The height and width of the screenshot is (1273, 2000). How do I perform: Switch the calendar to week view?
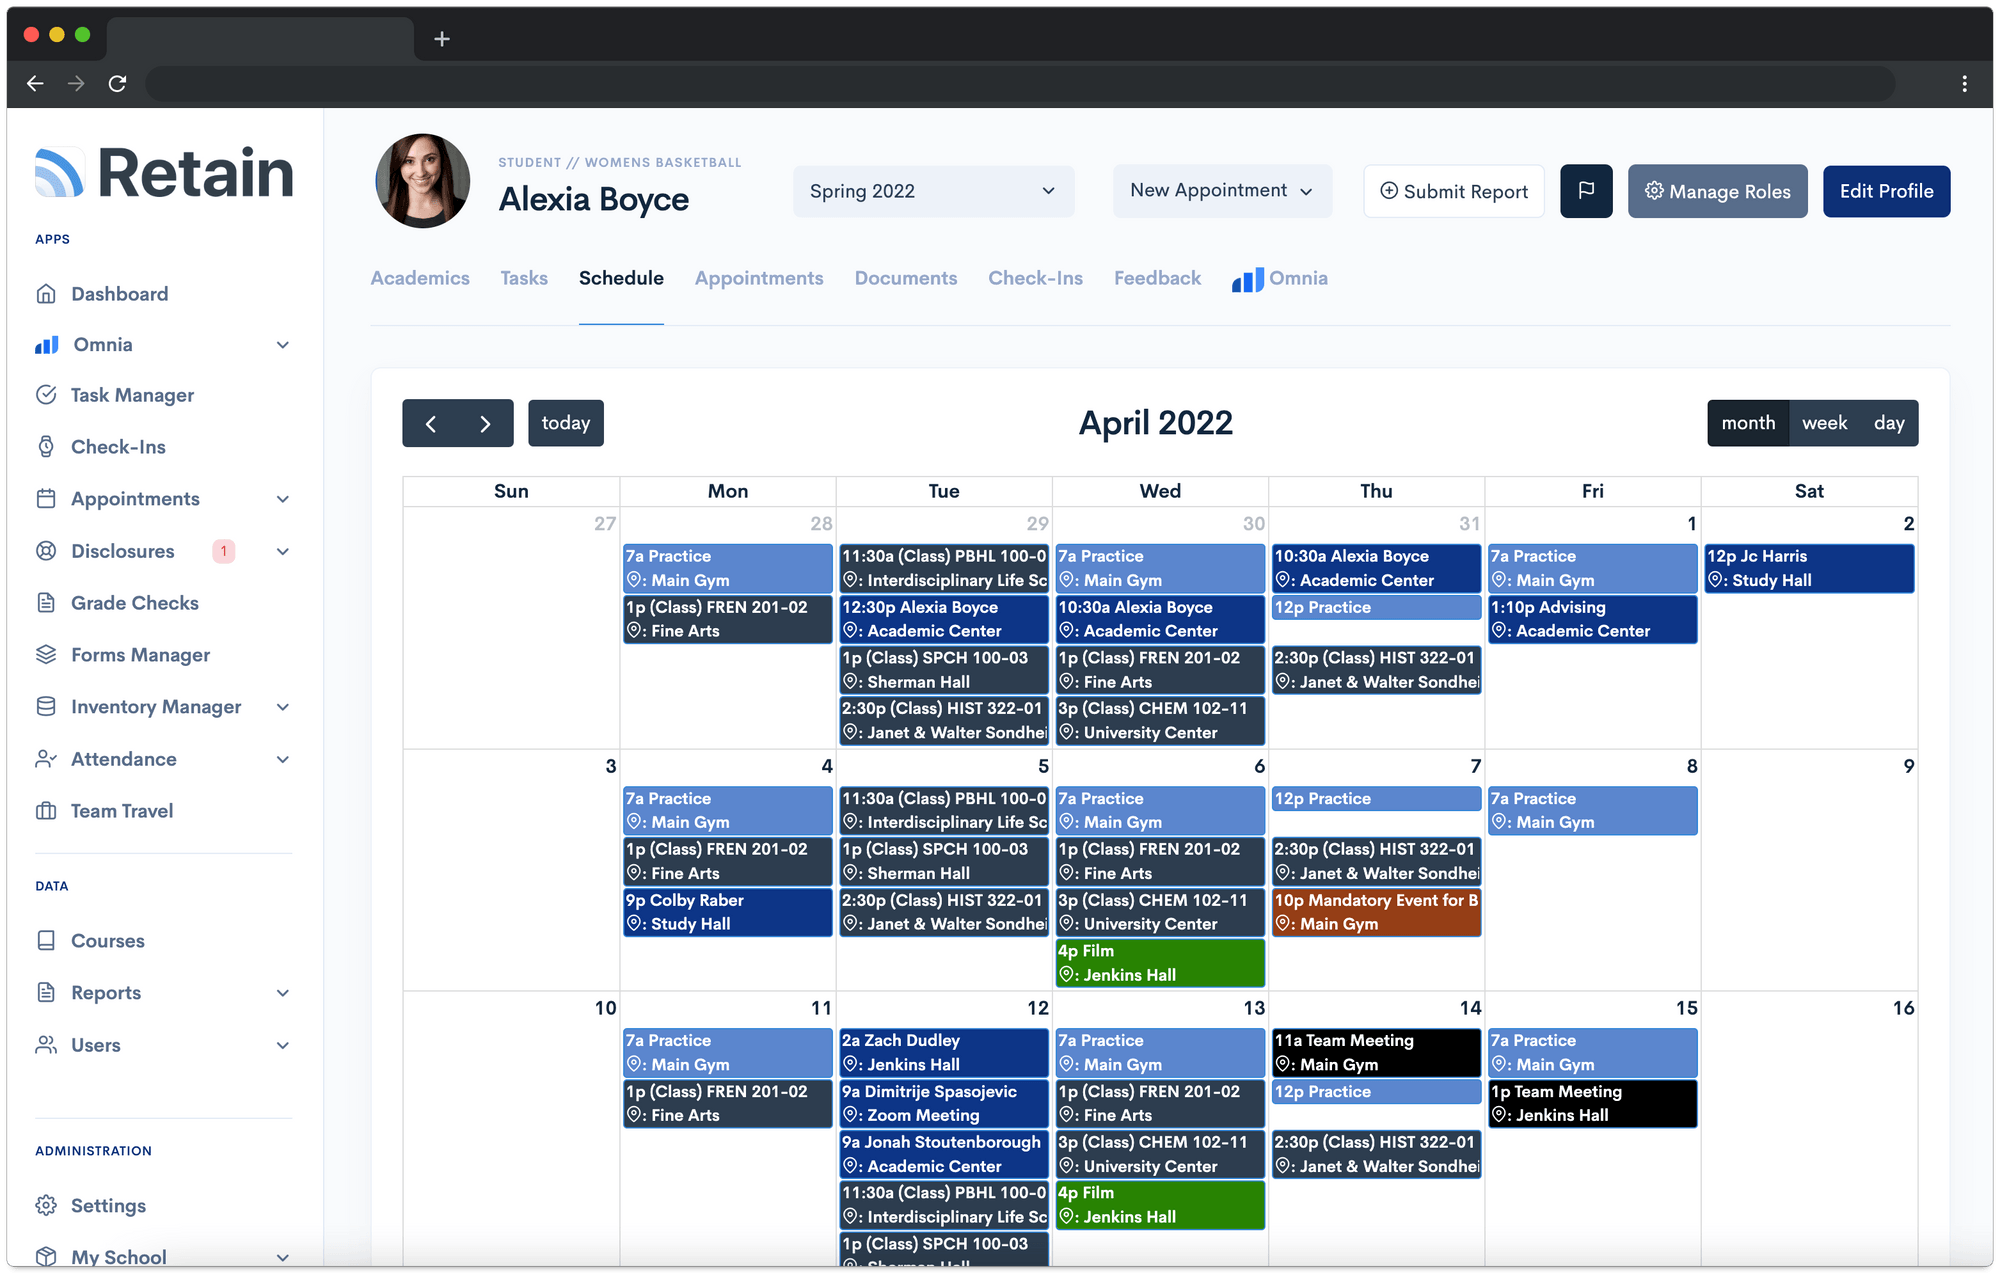click(x=1824, y=422)
